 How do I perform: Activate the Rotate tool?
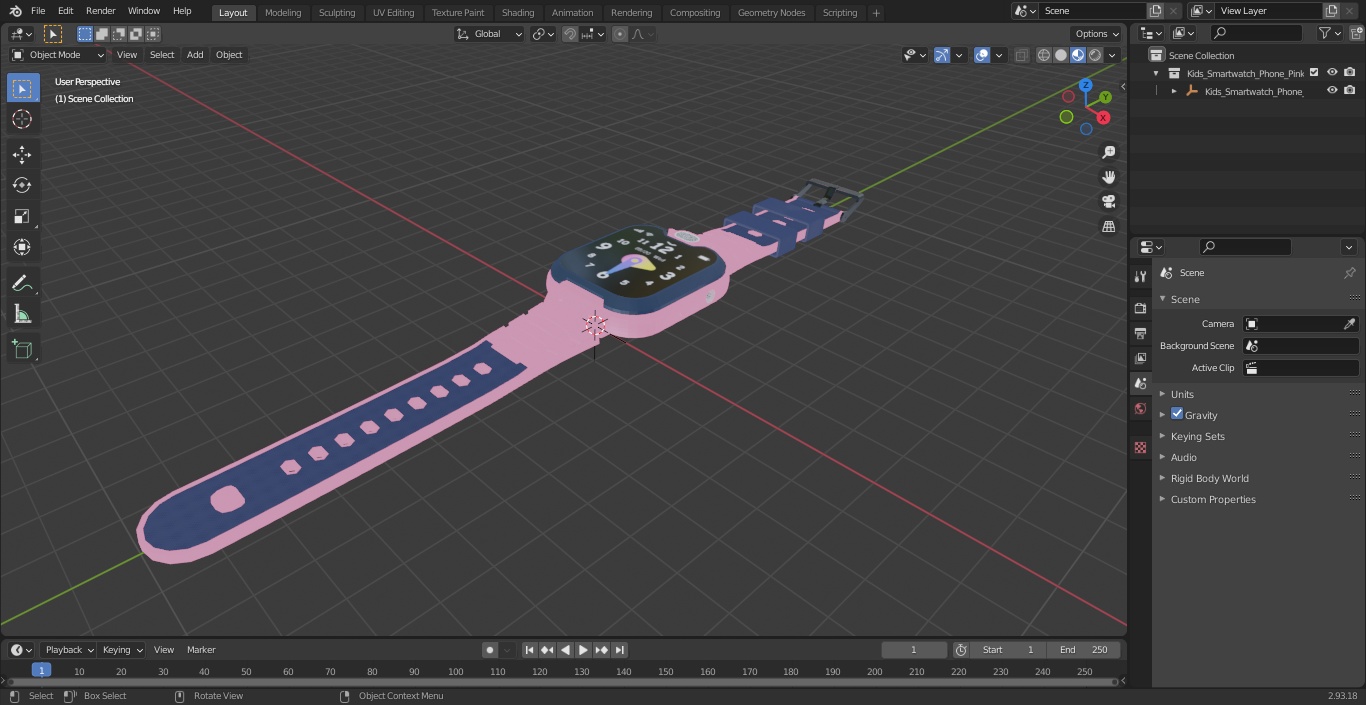22,185
